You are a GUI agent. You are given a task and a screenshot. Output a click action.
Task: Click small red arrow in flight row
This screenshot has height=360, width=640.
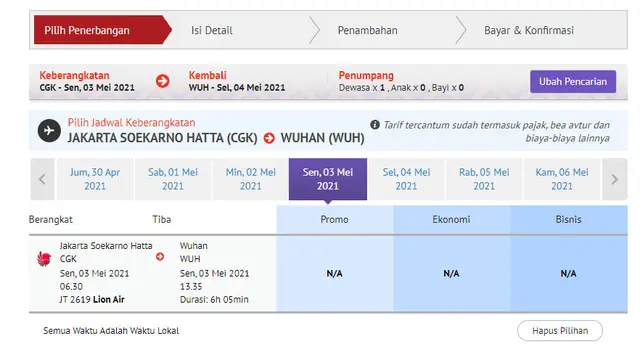tap(160, 256)
